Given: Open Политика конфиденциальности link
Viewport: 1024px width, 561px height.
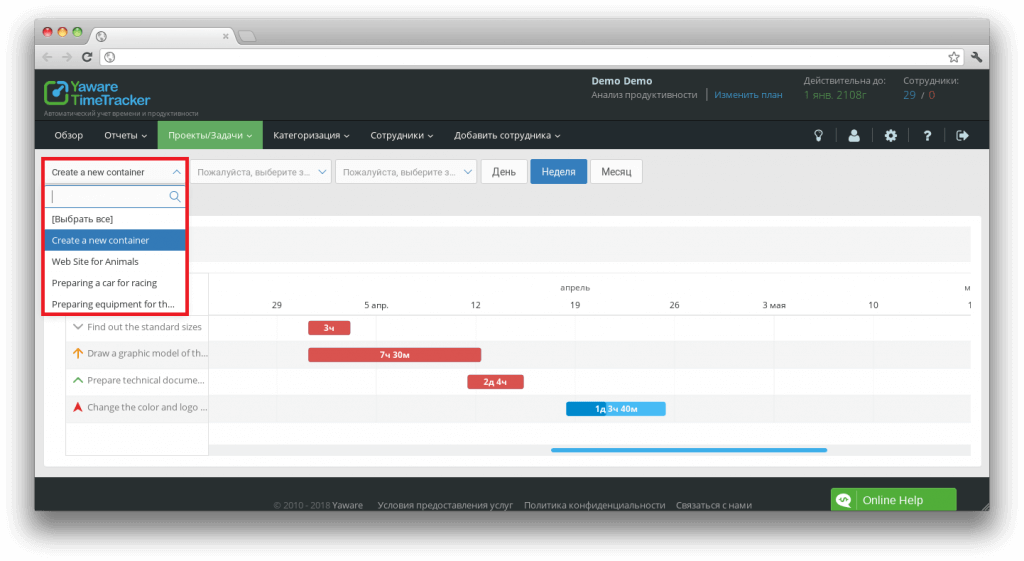Looking at the screenshot, I should [x=594, y=505].
